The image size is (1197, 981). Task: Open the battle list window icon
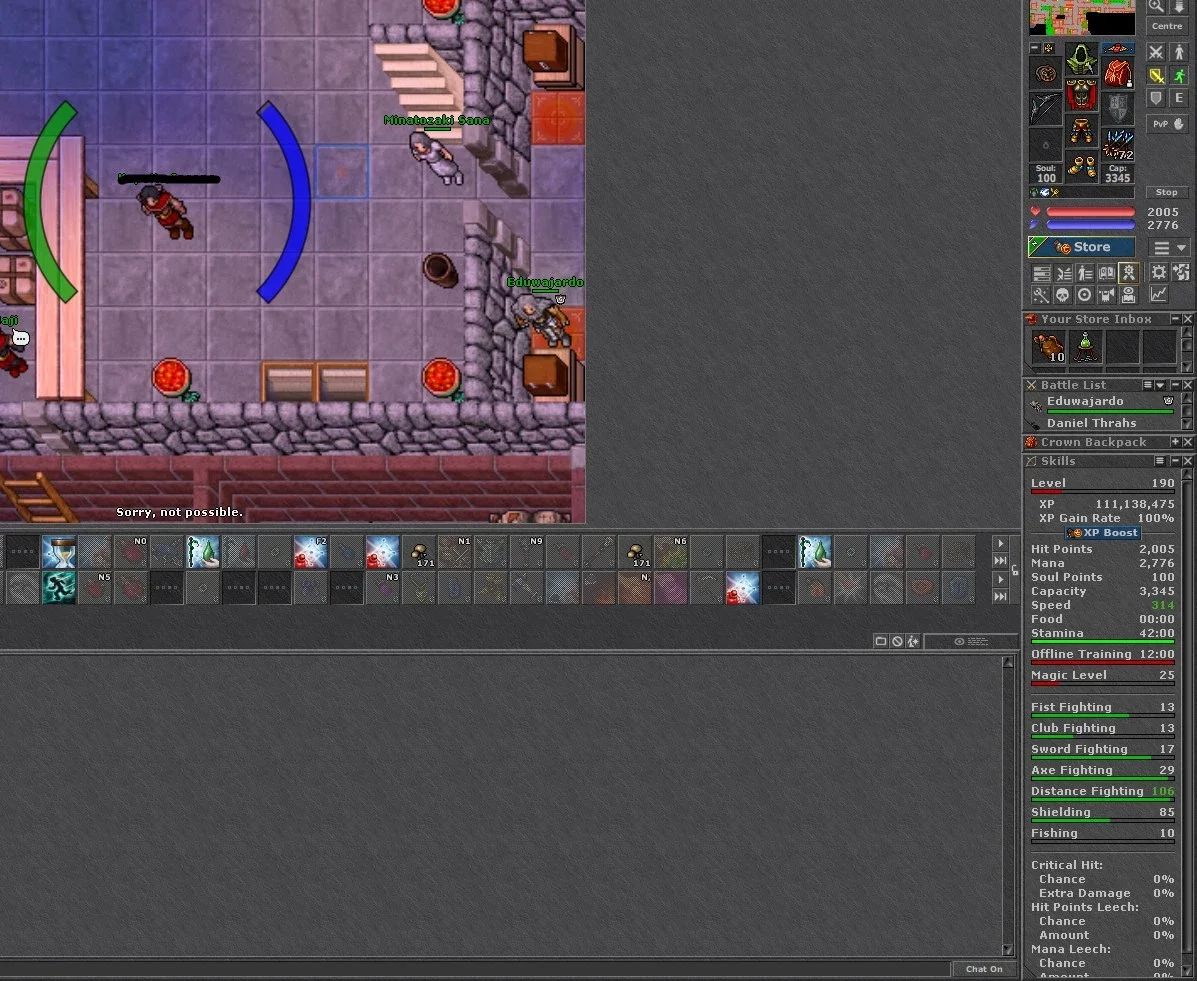[1063, 273]
